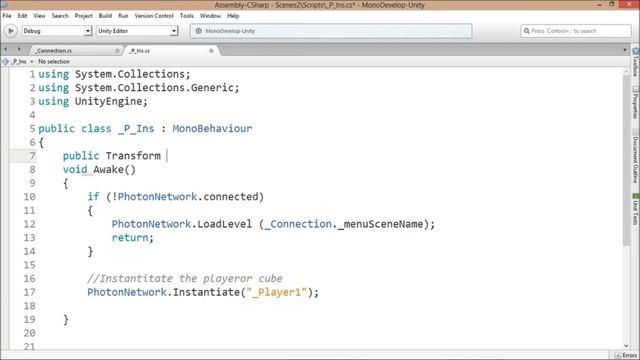The image size is (640, 360).
Task: Go to previous document with left tab arrow
Action: click(6, 49)
